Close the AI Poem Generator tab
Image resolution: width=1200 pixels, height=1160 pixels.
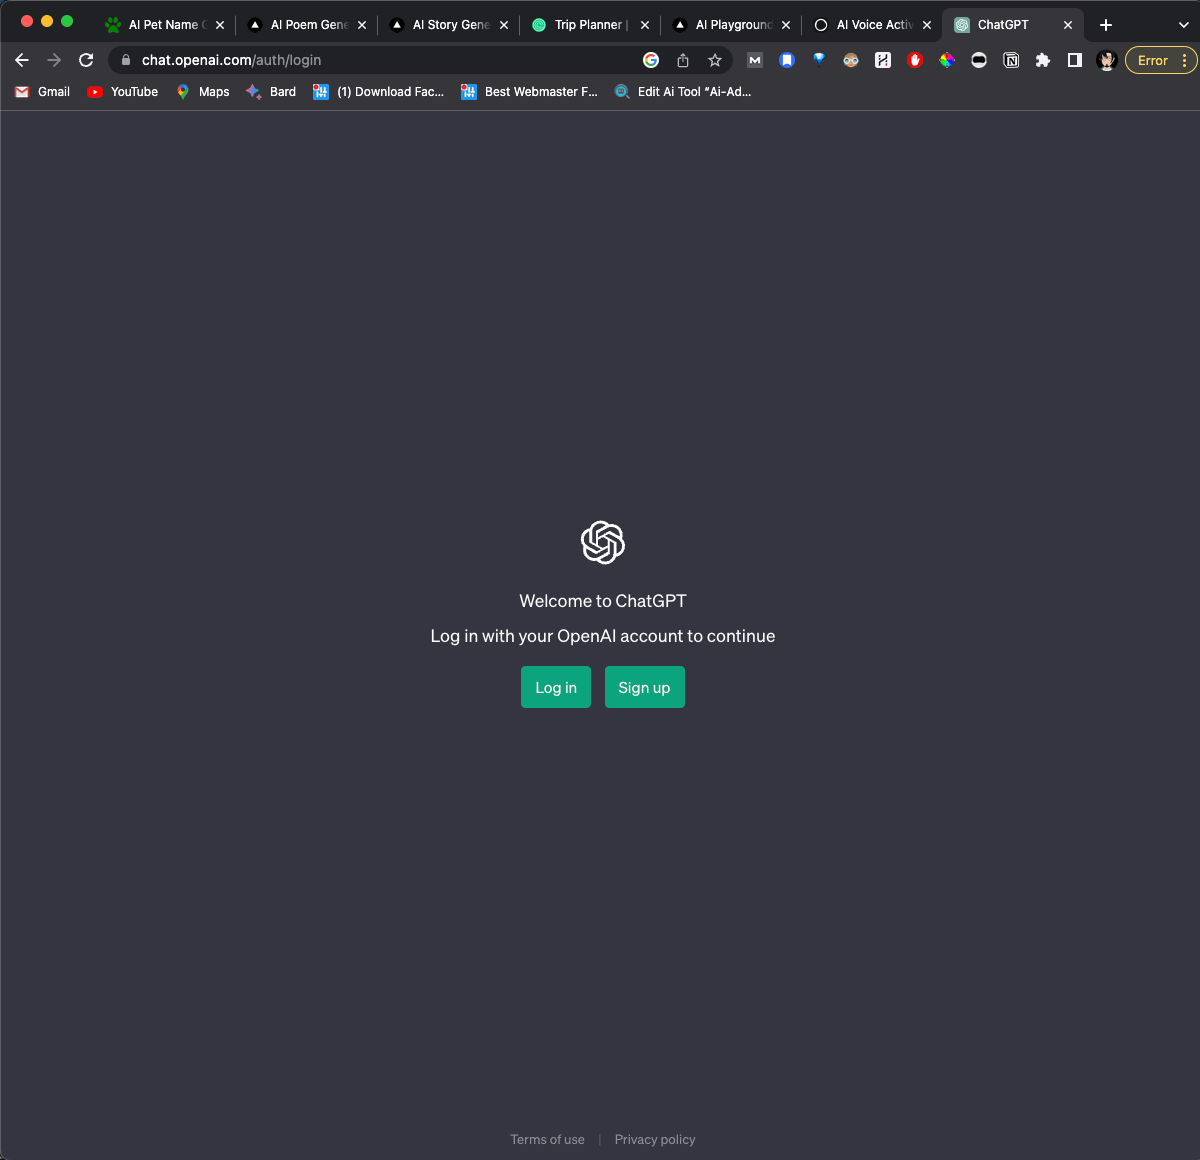click(362, 25)
